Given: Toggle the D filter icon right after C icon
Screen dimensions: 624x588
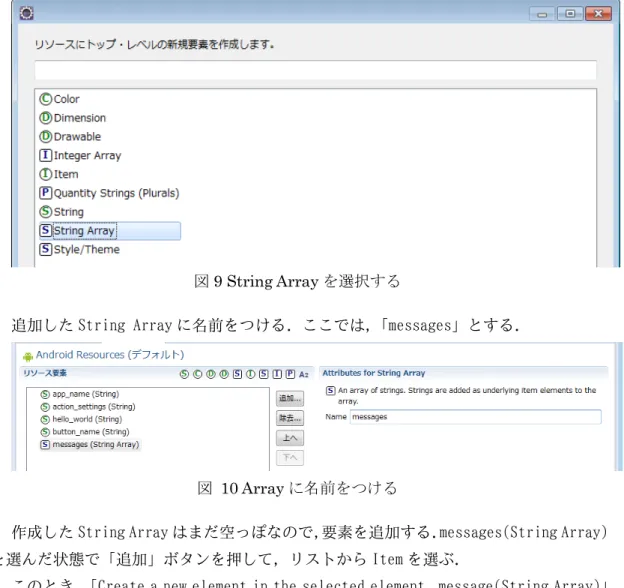Looking at the screenshot, I should click(x=211, y=374).
